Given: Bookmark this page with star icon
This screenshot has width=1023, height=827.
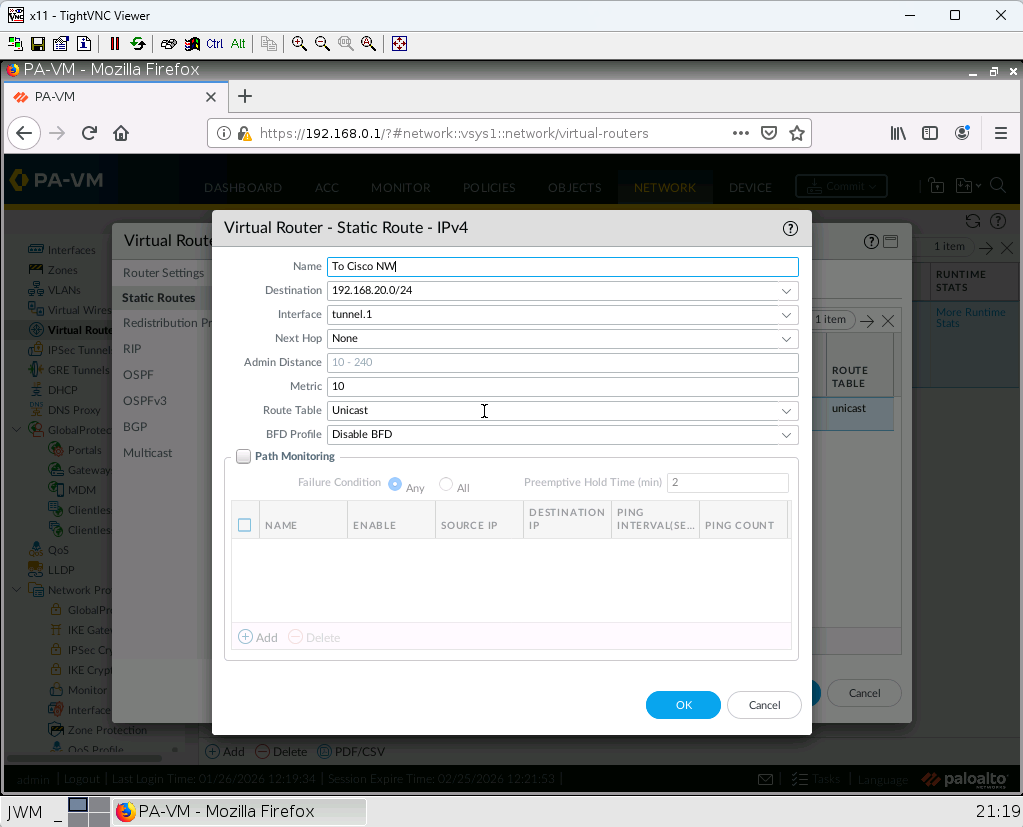Looking at the screenshot, I should pos(797,133).
